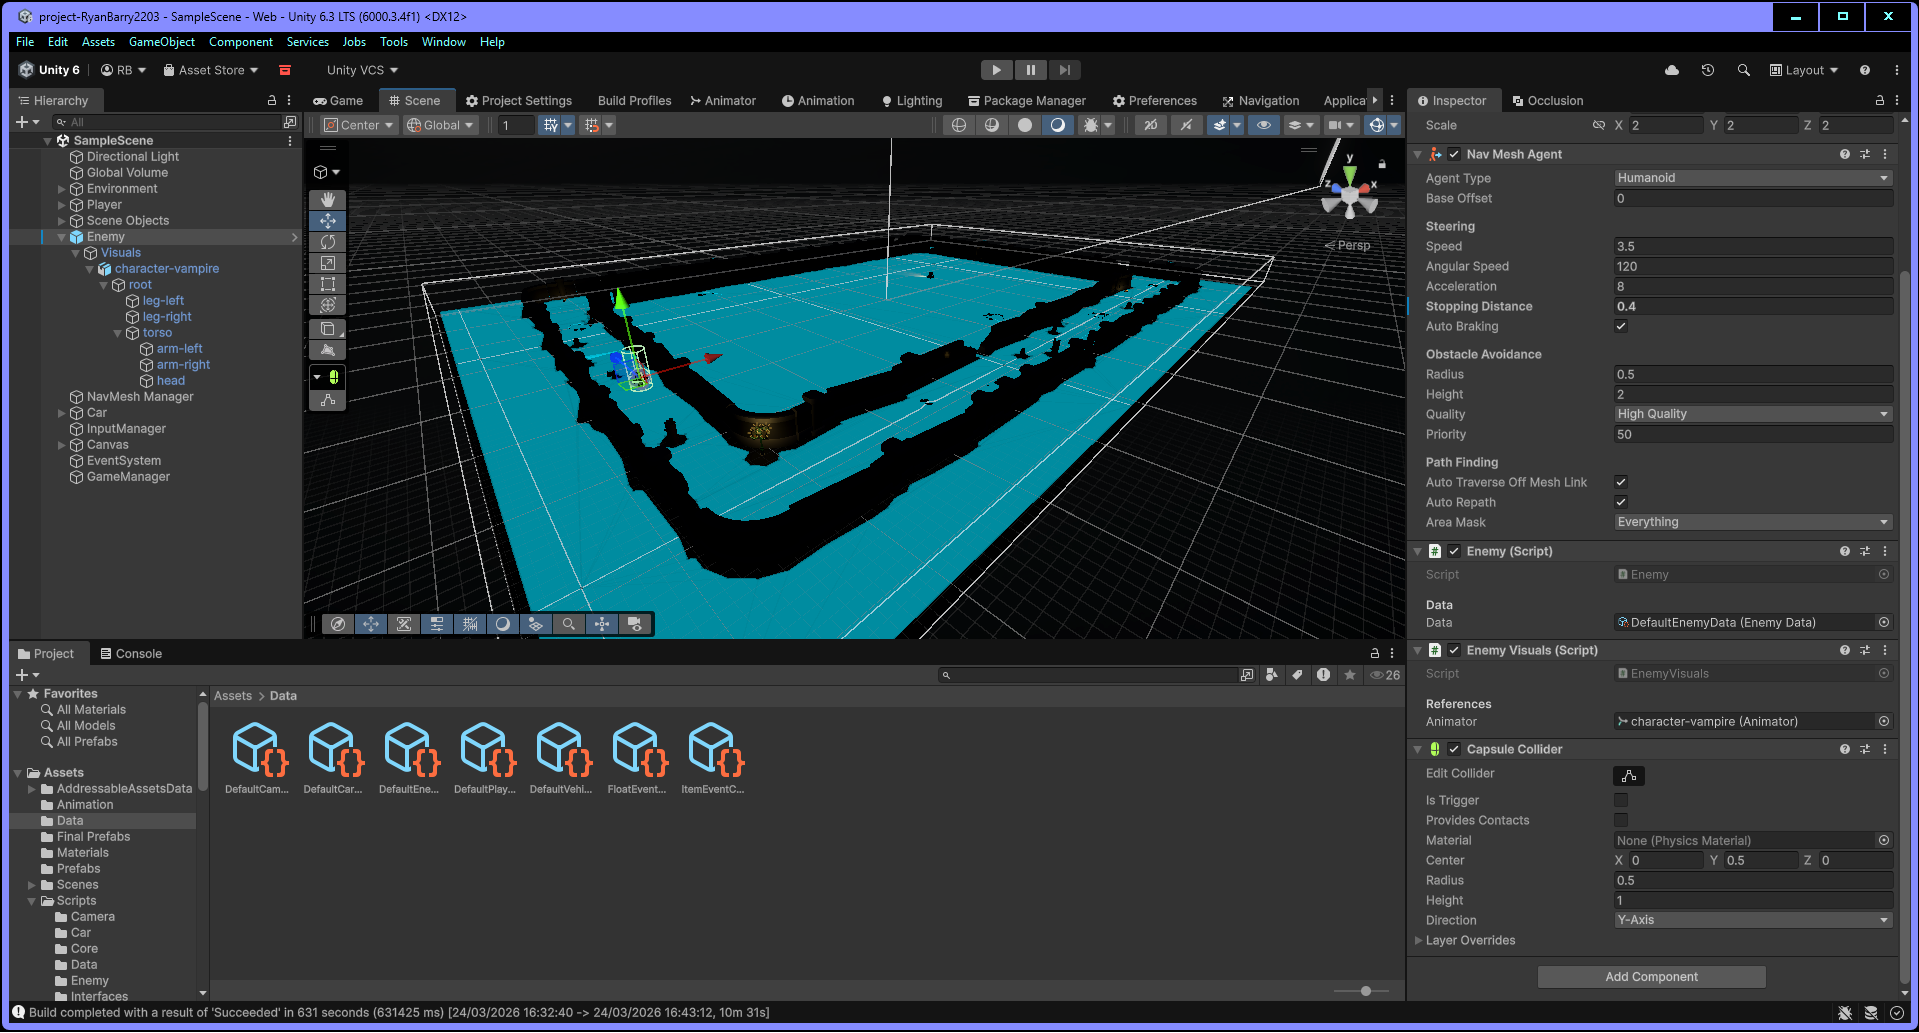Image resolution: width=1919 pixels, height=1033 pixels.
Task: Click the Add Component button
Action: click(1651, 977)
